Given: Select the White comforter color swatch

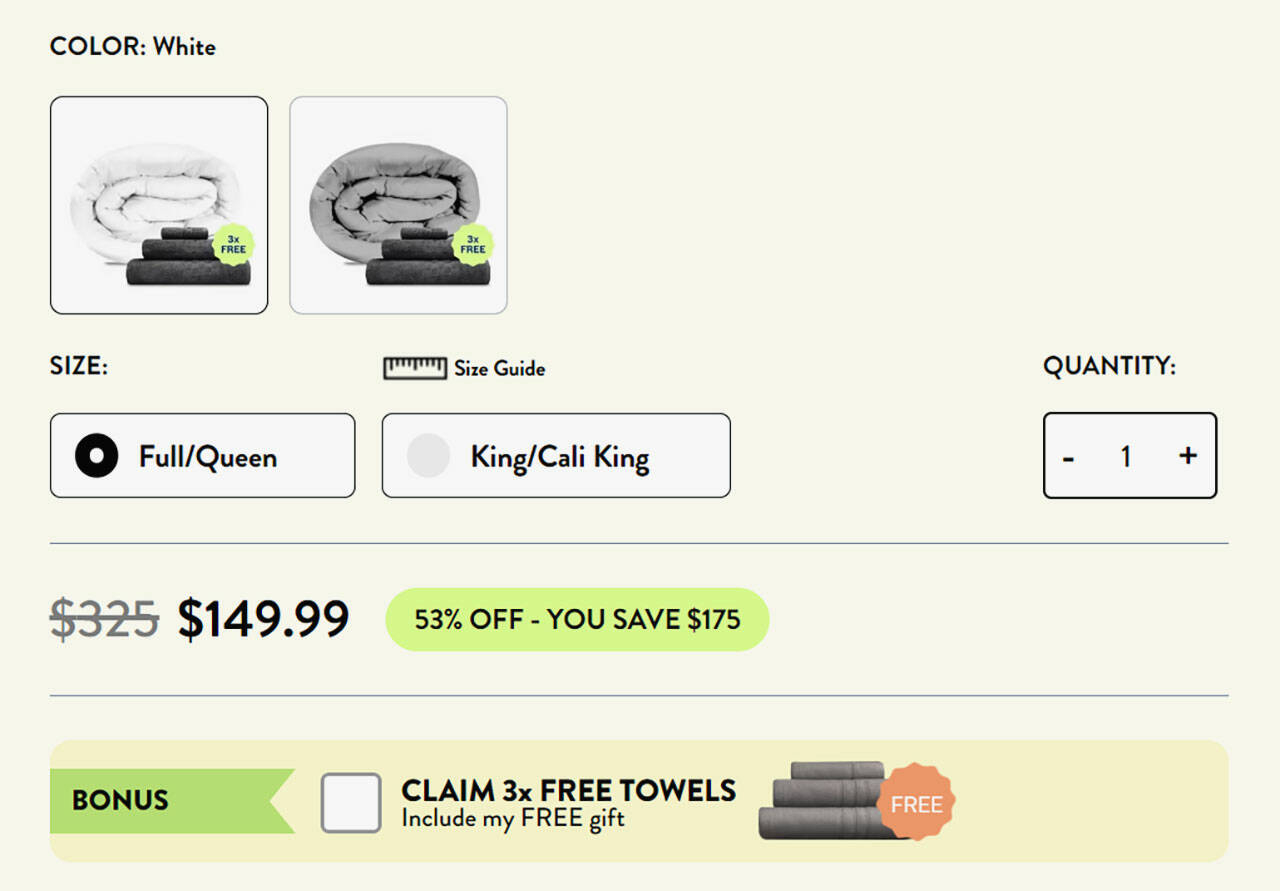Looking at the screenshot, I should [159, 205].
